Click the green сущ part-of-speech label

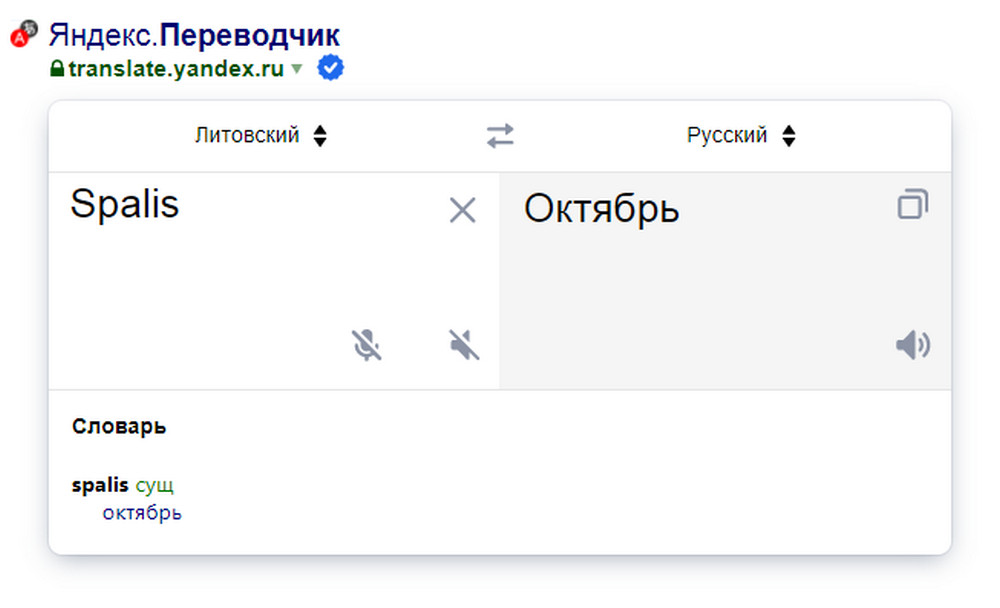point(155,486)
